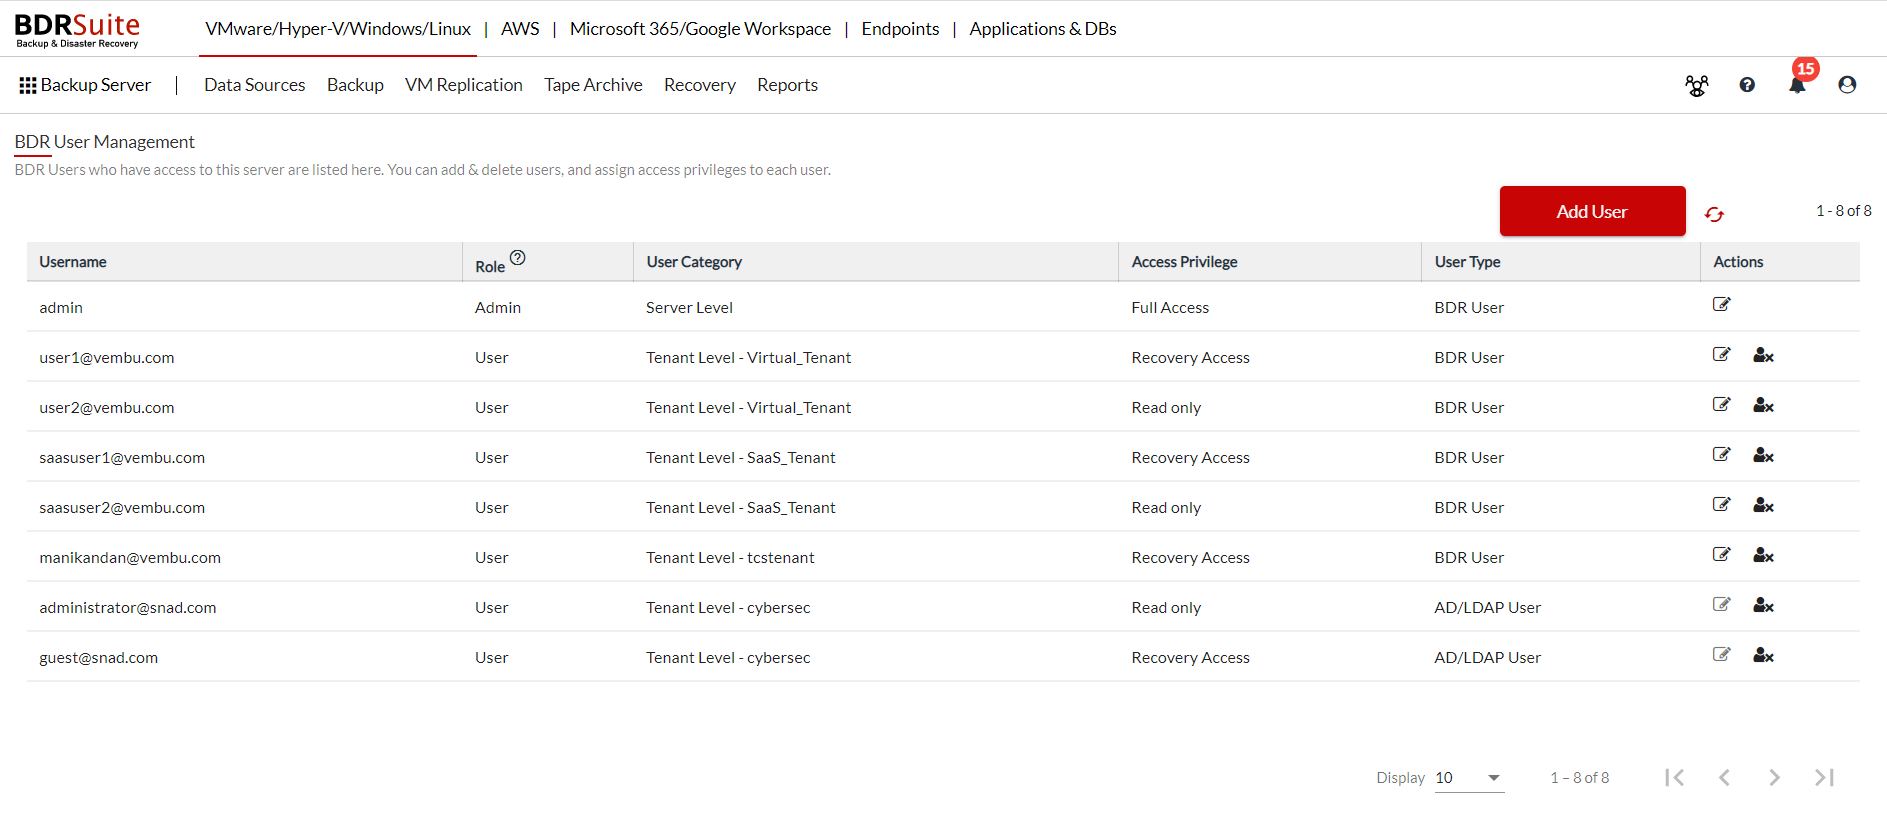The width and height of the screenshot is (1887, 826).
Task: Edit guest@snad.com entry
Action: click(1721, 654)
